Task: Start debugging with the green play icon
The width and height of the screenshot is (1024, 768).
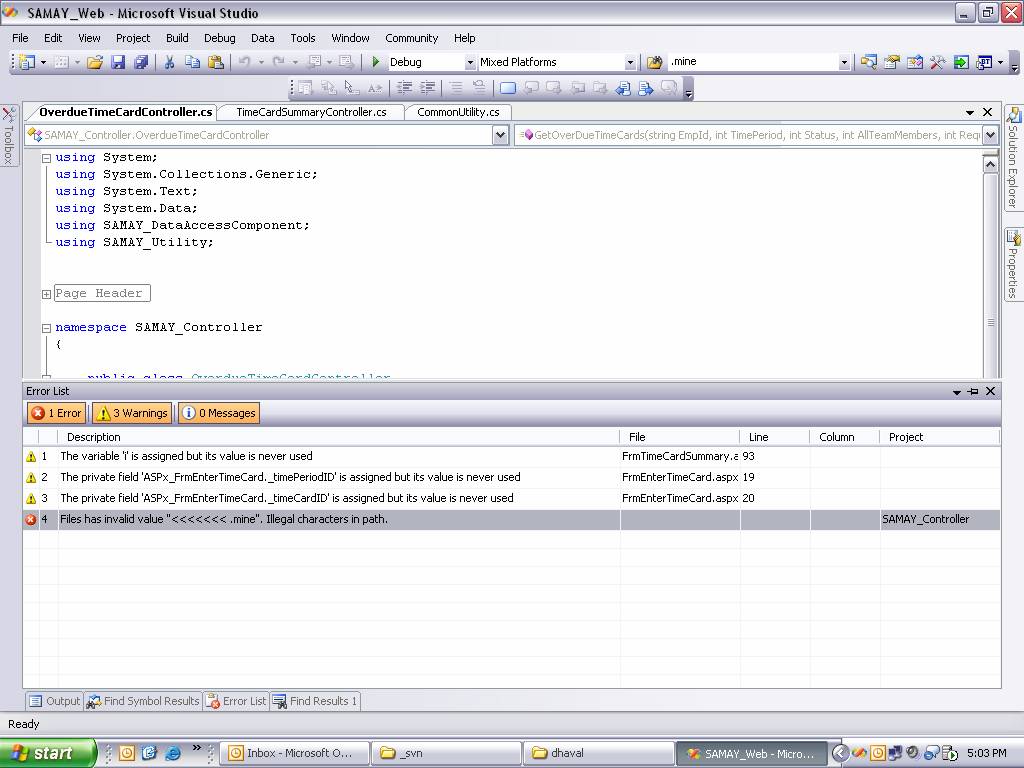Action: point(376,62)
